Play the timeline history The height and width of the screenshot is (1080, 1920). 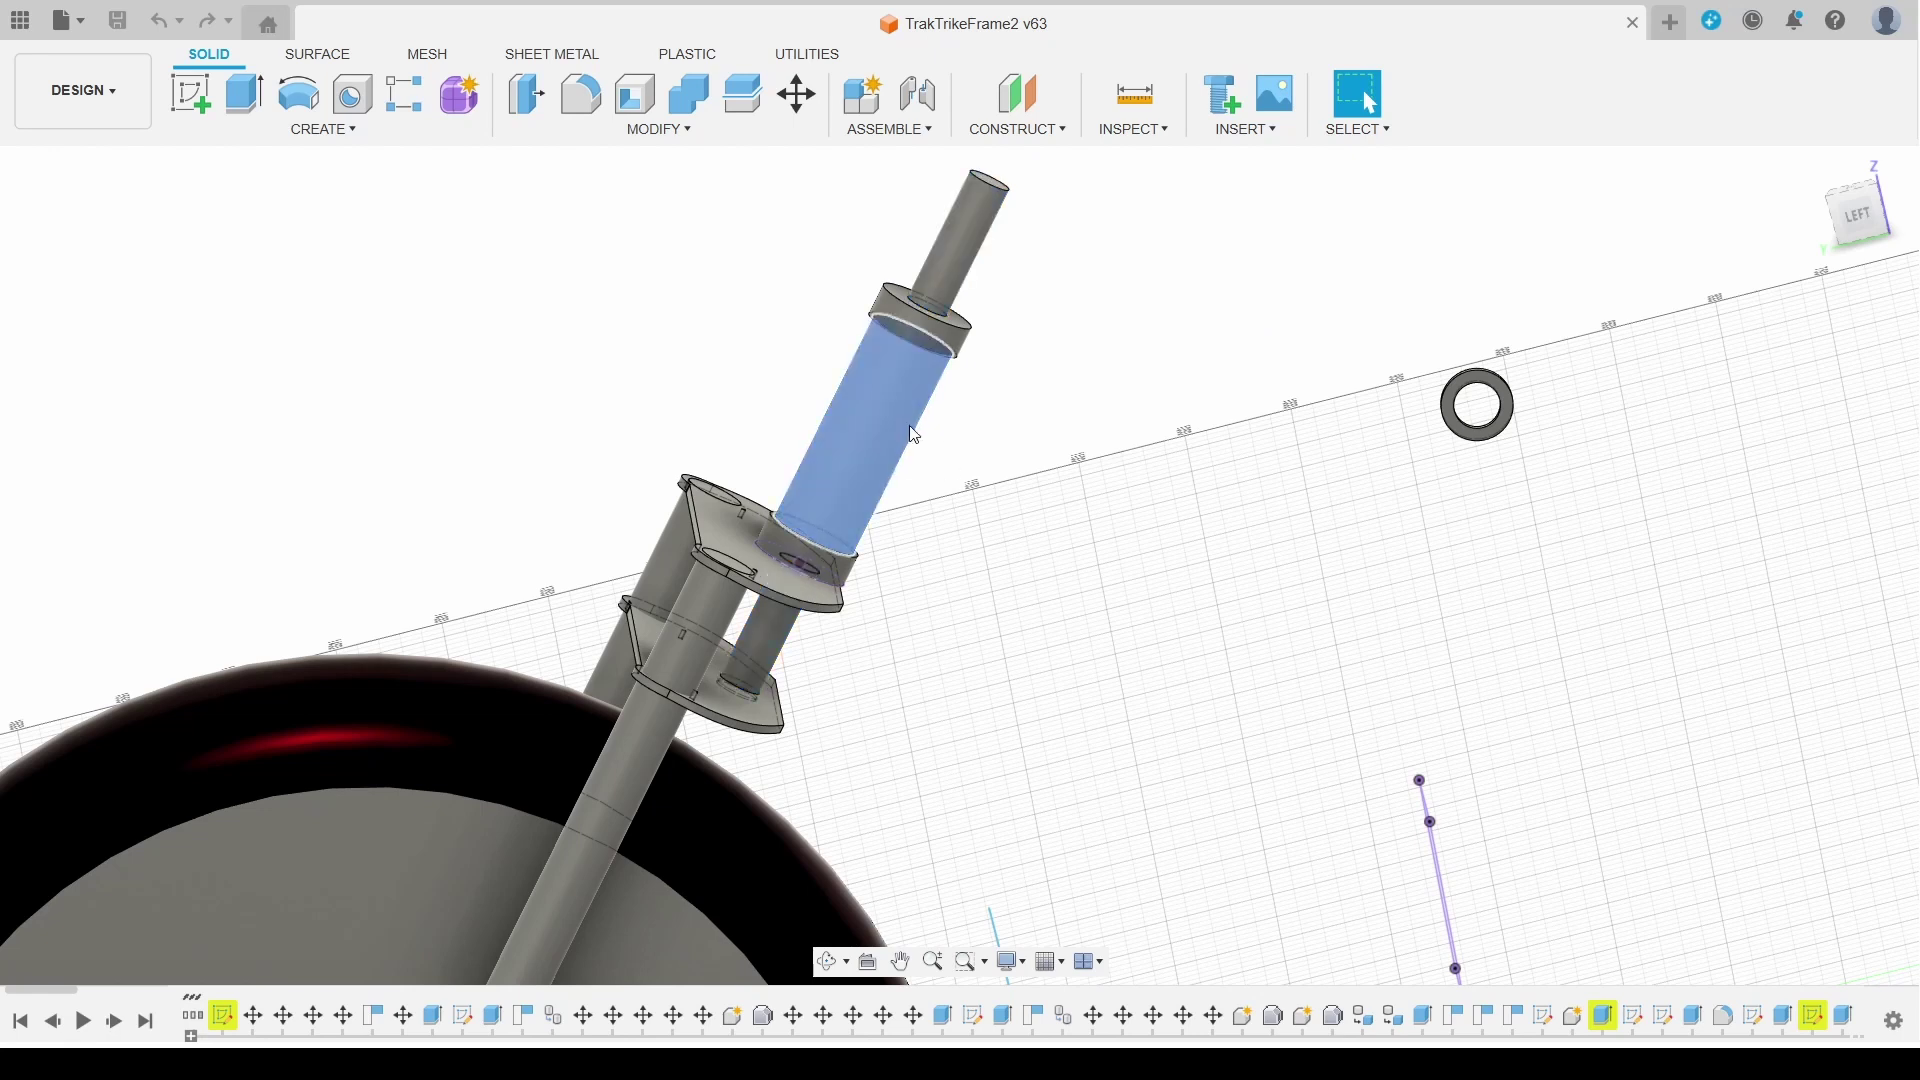pyautogui.click(x=83, y=1021)
